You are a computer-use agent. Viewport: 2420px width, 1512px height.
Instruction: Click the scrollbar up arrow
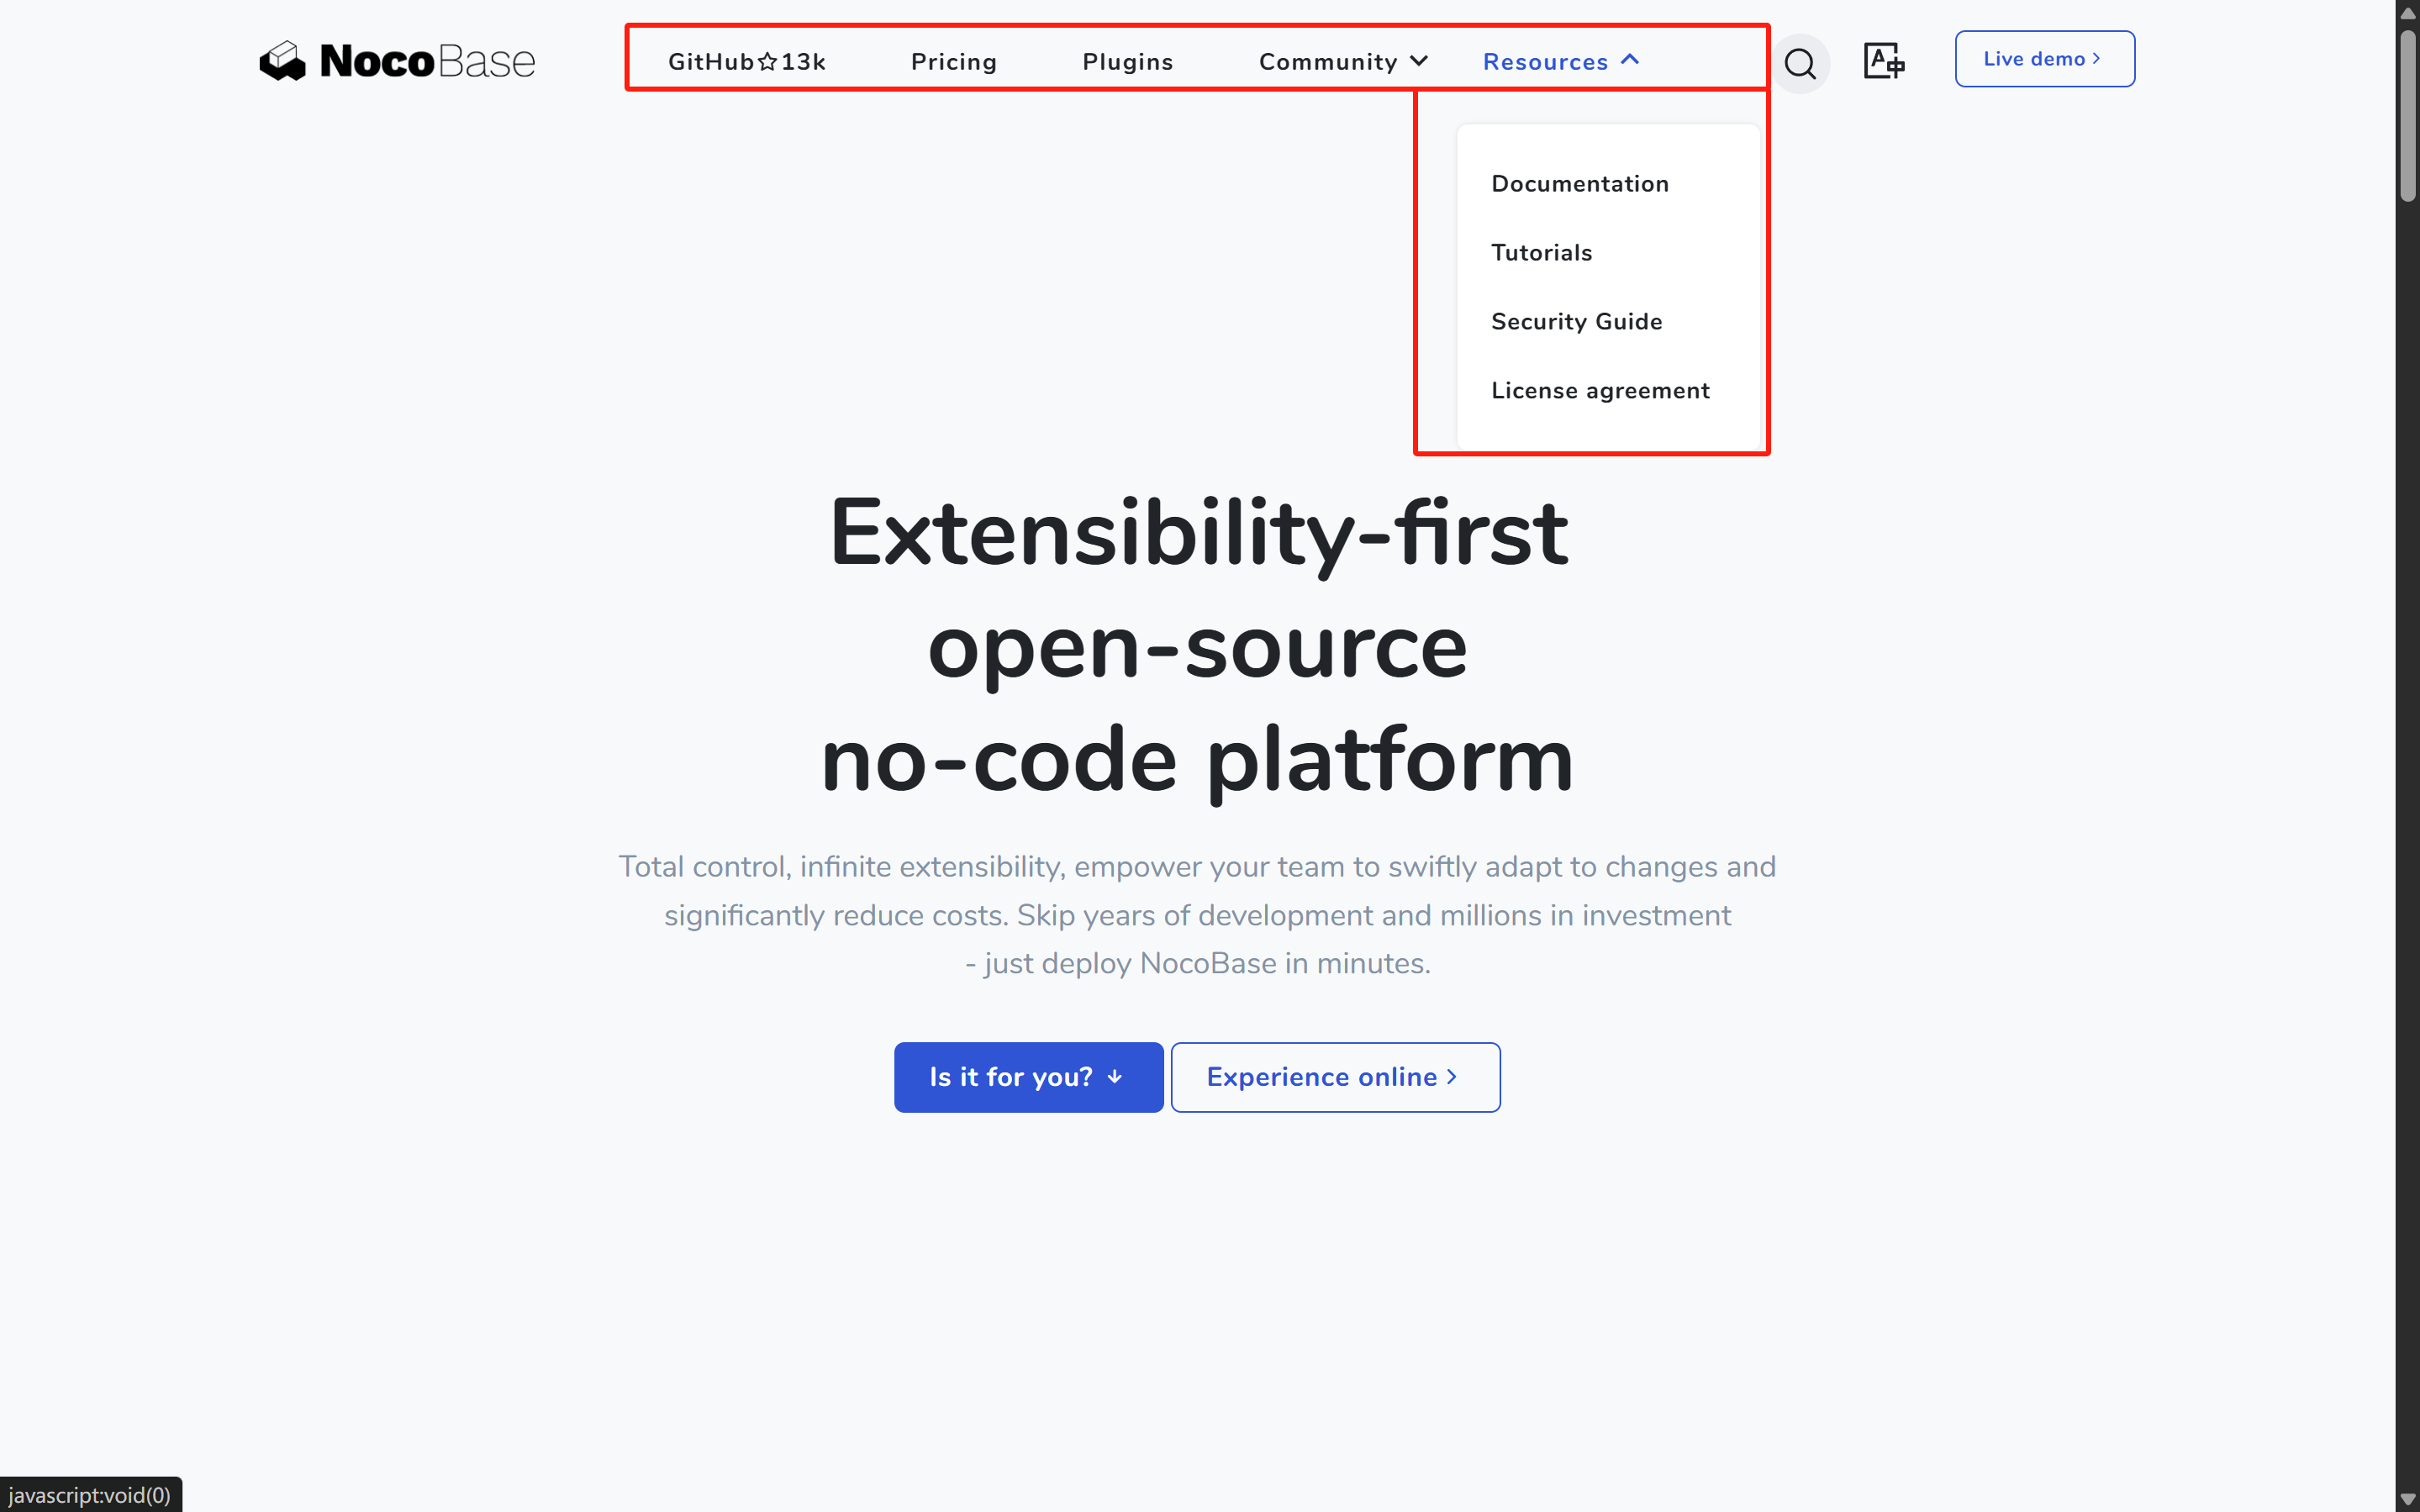tap(2407, 13)
